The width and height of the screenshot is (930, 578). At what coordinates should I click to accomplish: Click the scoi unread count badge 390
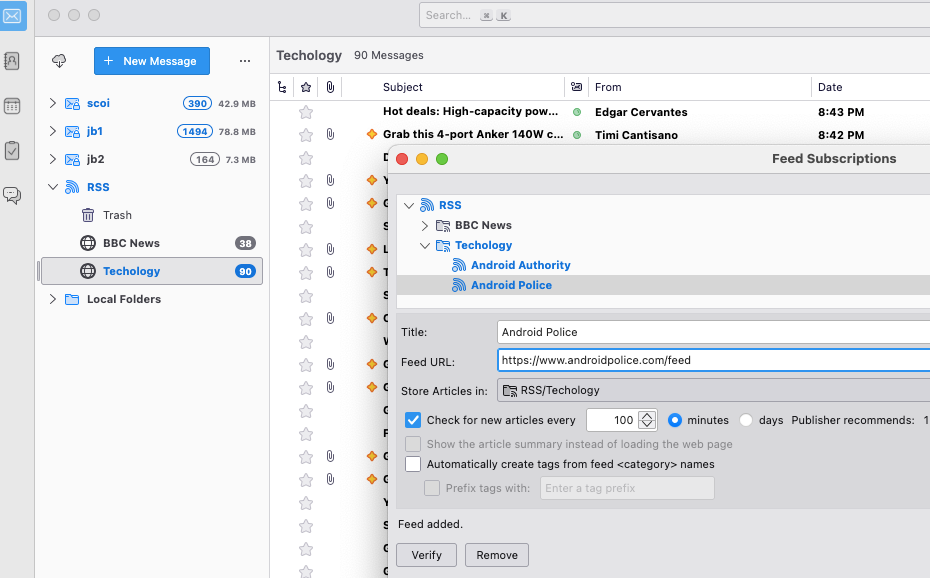[198, 104]
